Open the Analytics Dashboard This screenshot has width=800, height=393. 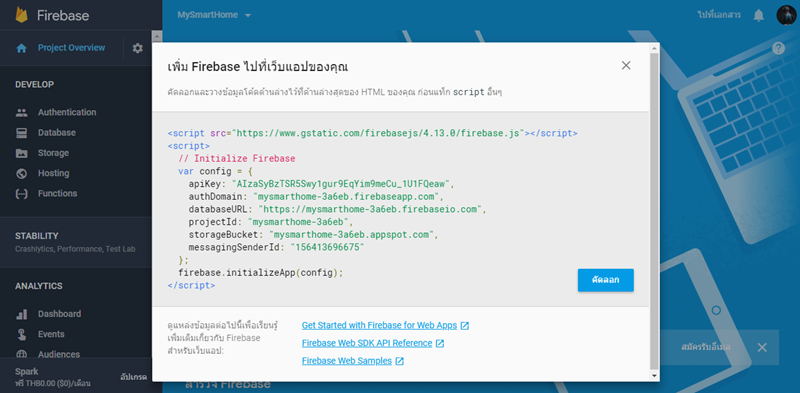[x=59, y=314]
